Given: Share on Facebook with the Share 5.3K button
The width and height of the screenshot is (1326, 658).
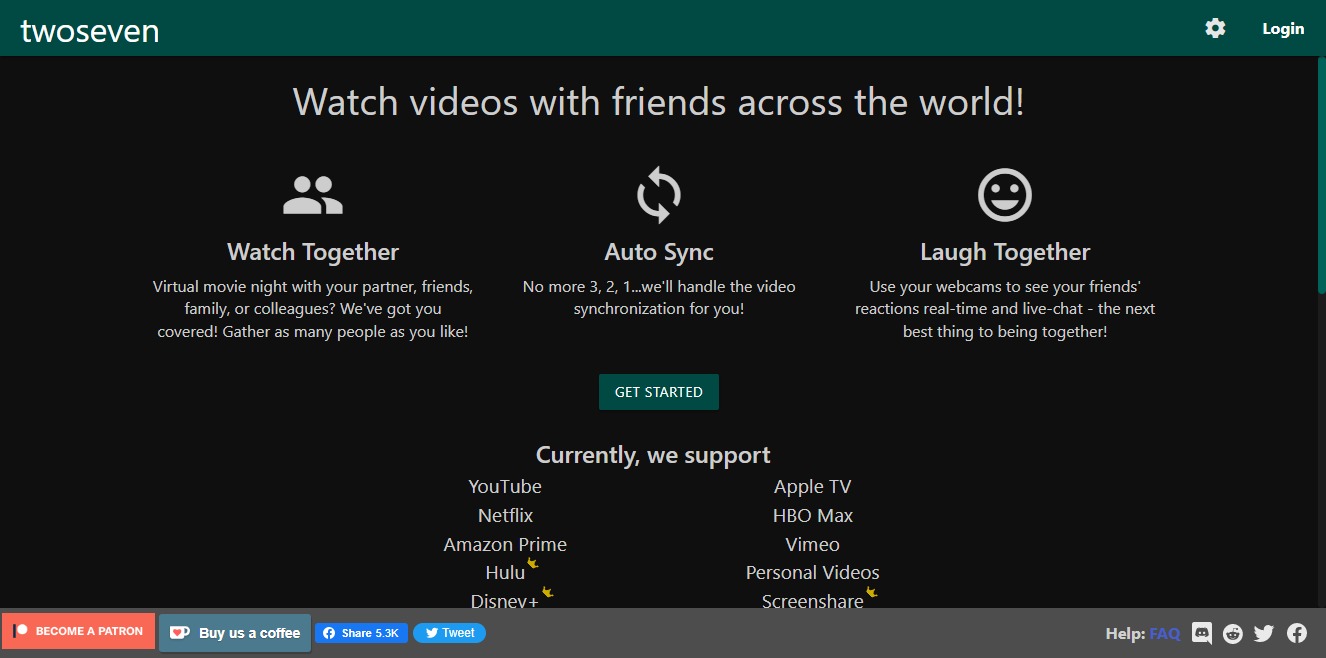Looking at the screenshot, I should click(x=361, y=633).
